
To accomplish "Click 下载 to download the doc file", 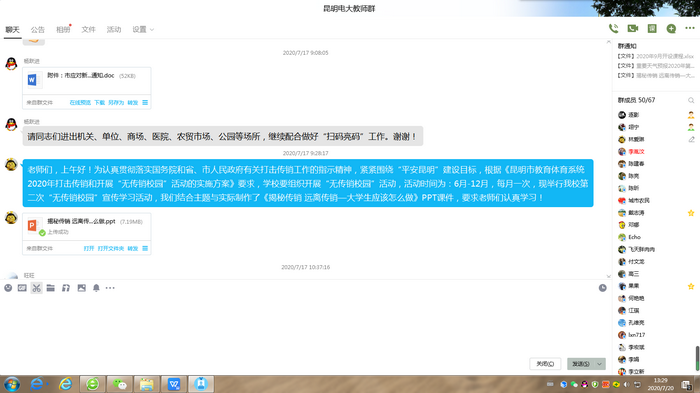I will (x=100, y=103).
